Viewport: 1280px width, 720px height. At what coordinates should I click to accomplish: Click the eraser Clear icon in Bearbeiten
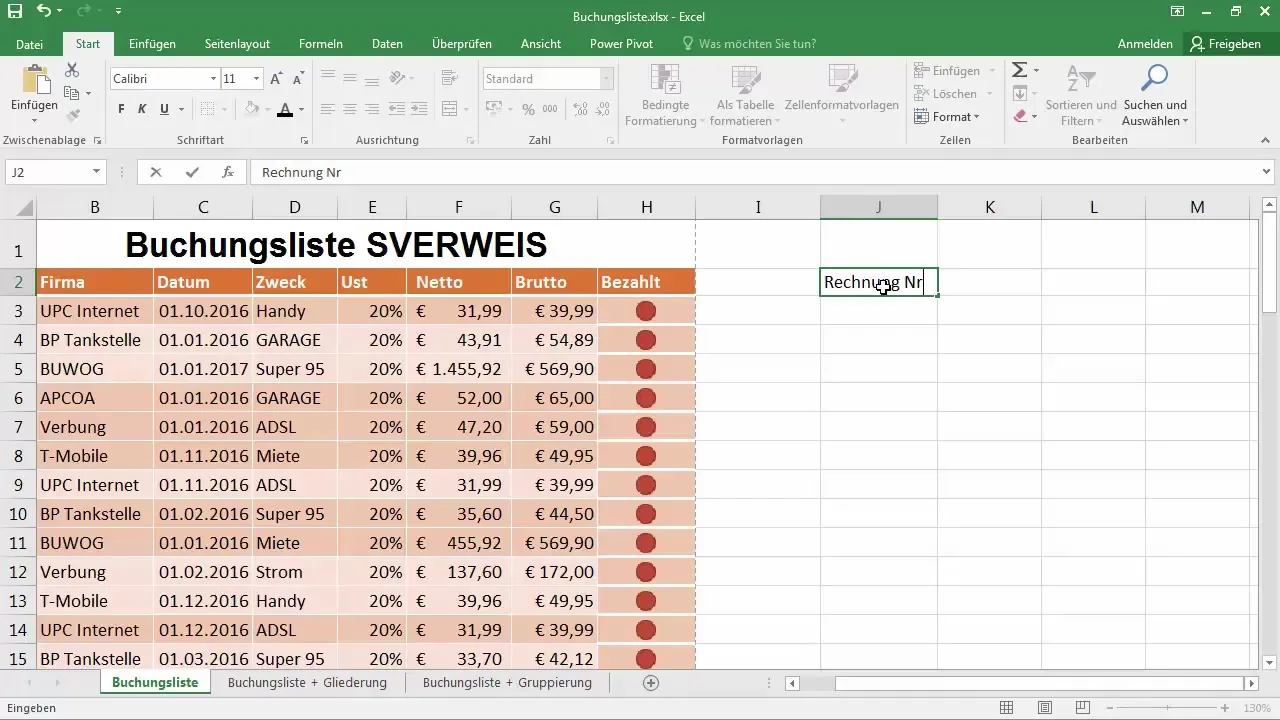click(x=1019, y=116)
